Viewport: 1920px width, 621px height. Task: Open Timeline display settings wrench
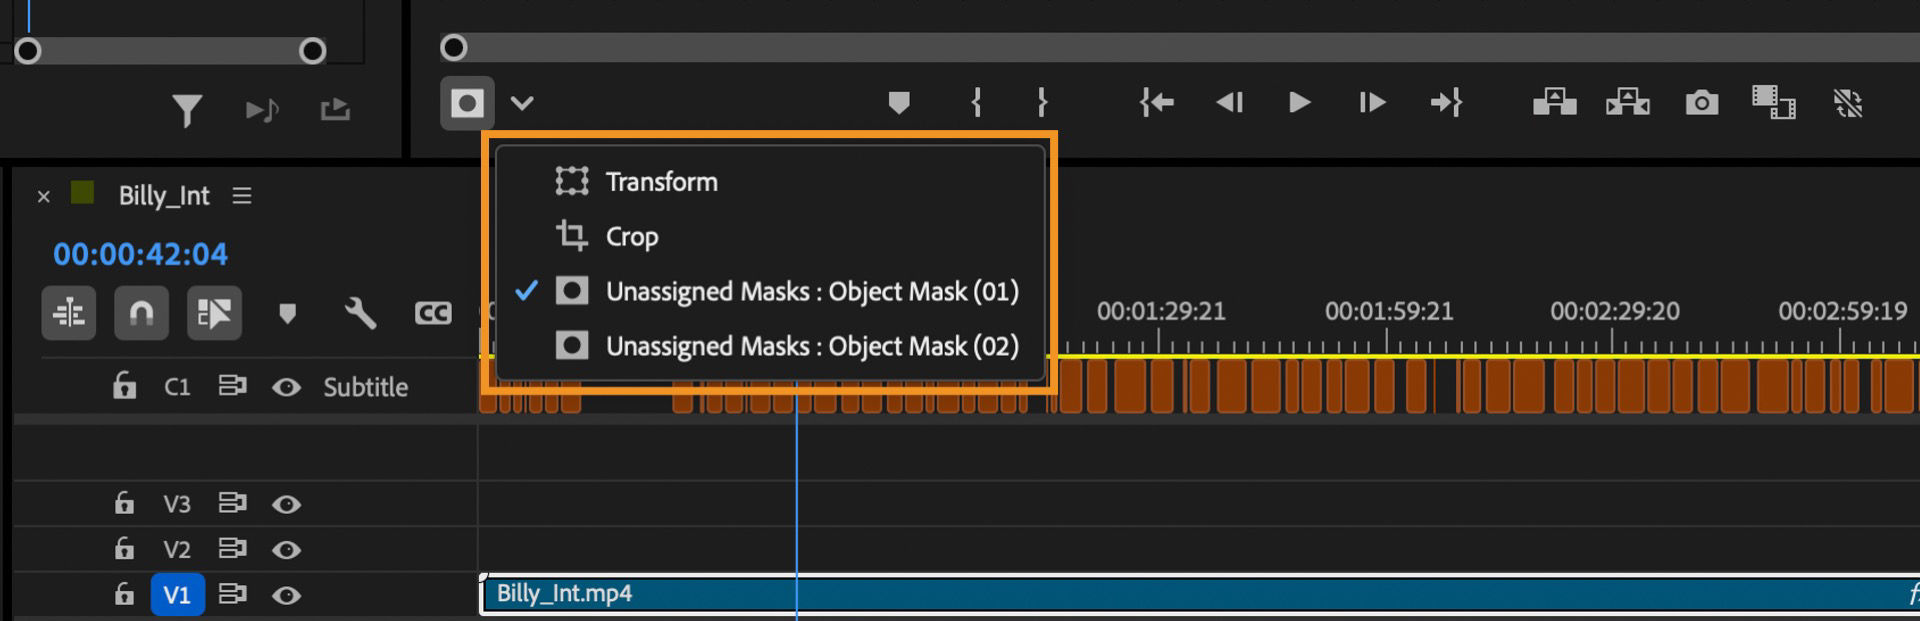tap(360, 314)
